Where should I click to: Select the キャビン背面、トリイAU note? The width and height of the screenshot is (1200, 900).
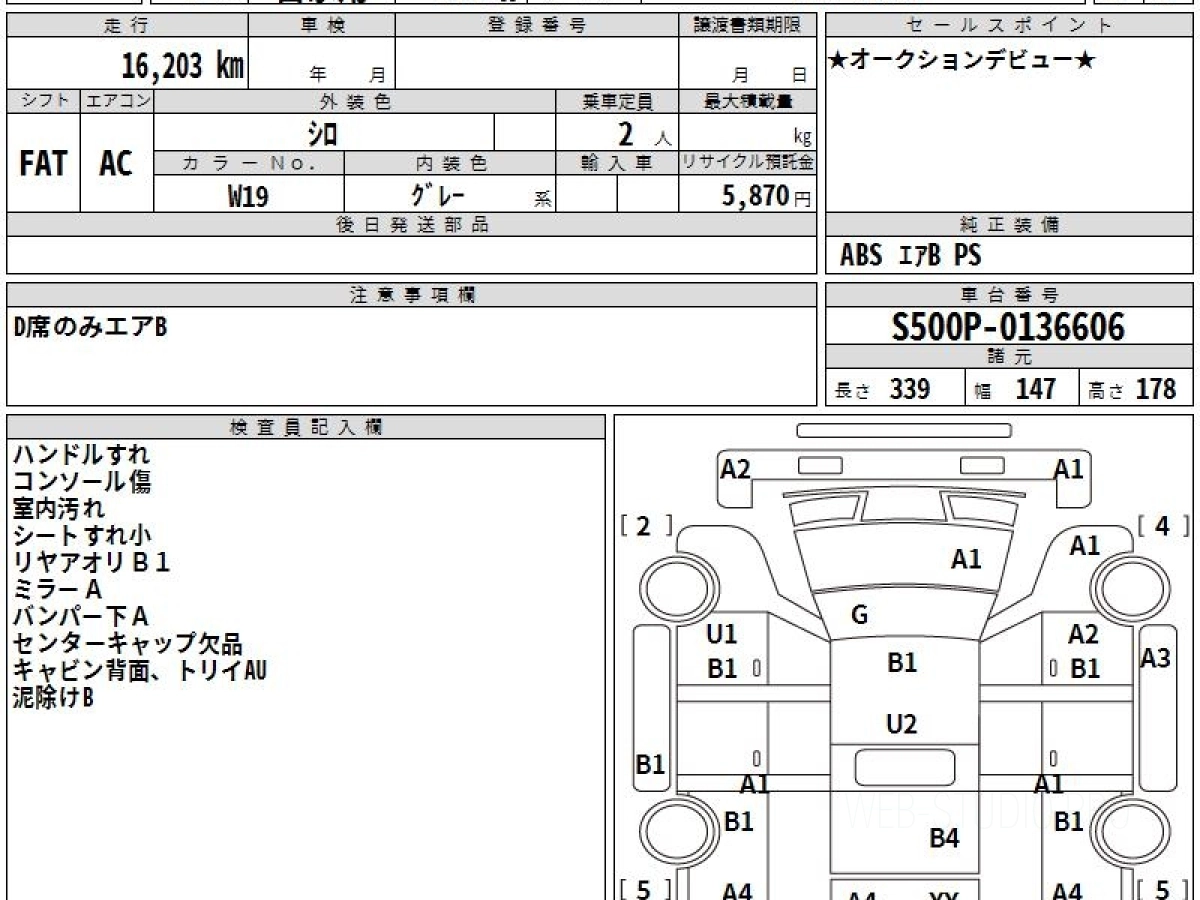click(140, 671)
